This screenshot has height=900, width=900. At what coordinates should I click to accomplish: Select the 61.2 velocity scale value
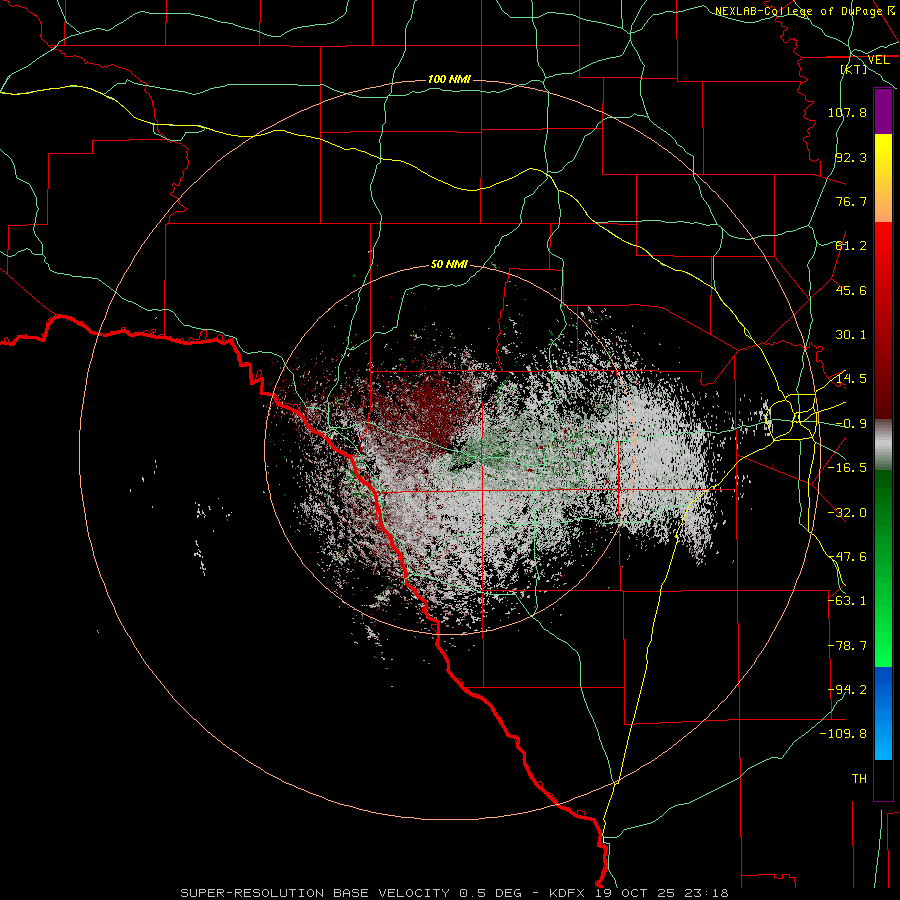851,246
